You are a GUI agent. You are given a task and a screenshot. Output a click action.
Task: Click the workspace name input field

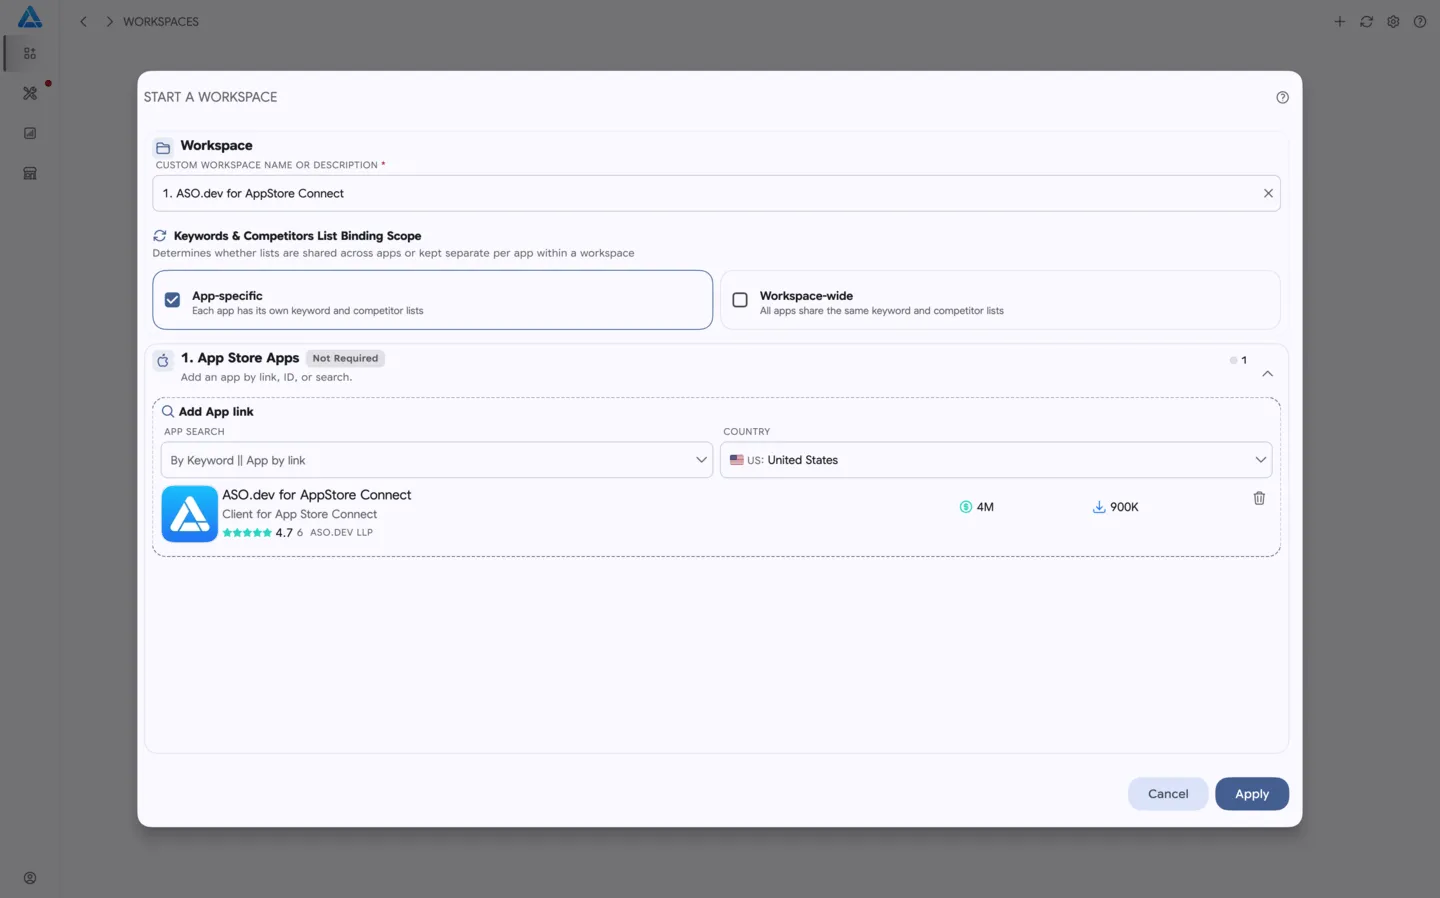coord(716,193)
